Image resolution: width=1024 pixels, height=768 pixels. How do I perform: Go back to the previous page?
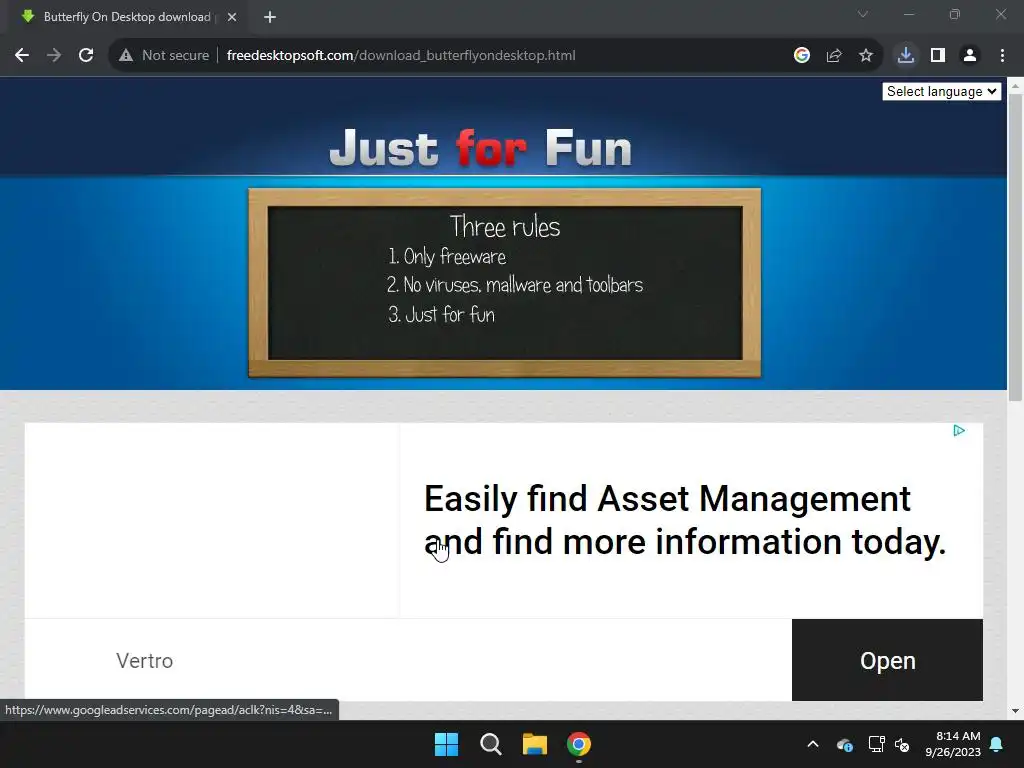coord(22,56)
